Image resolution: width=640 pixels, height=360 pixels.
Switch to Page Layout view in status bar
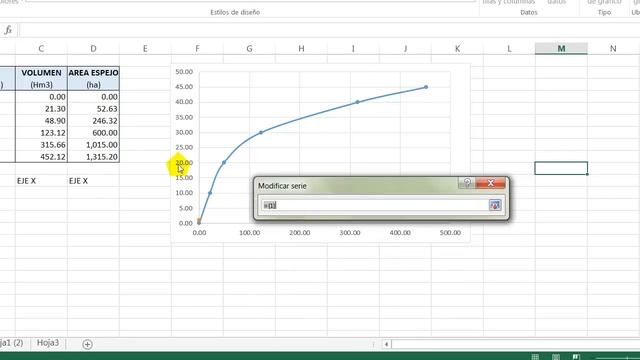(x=556, y=357)
